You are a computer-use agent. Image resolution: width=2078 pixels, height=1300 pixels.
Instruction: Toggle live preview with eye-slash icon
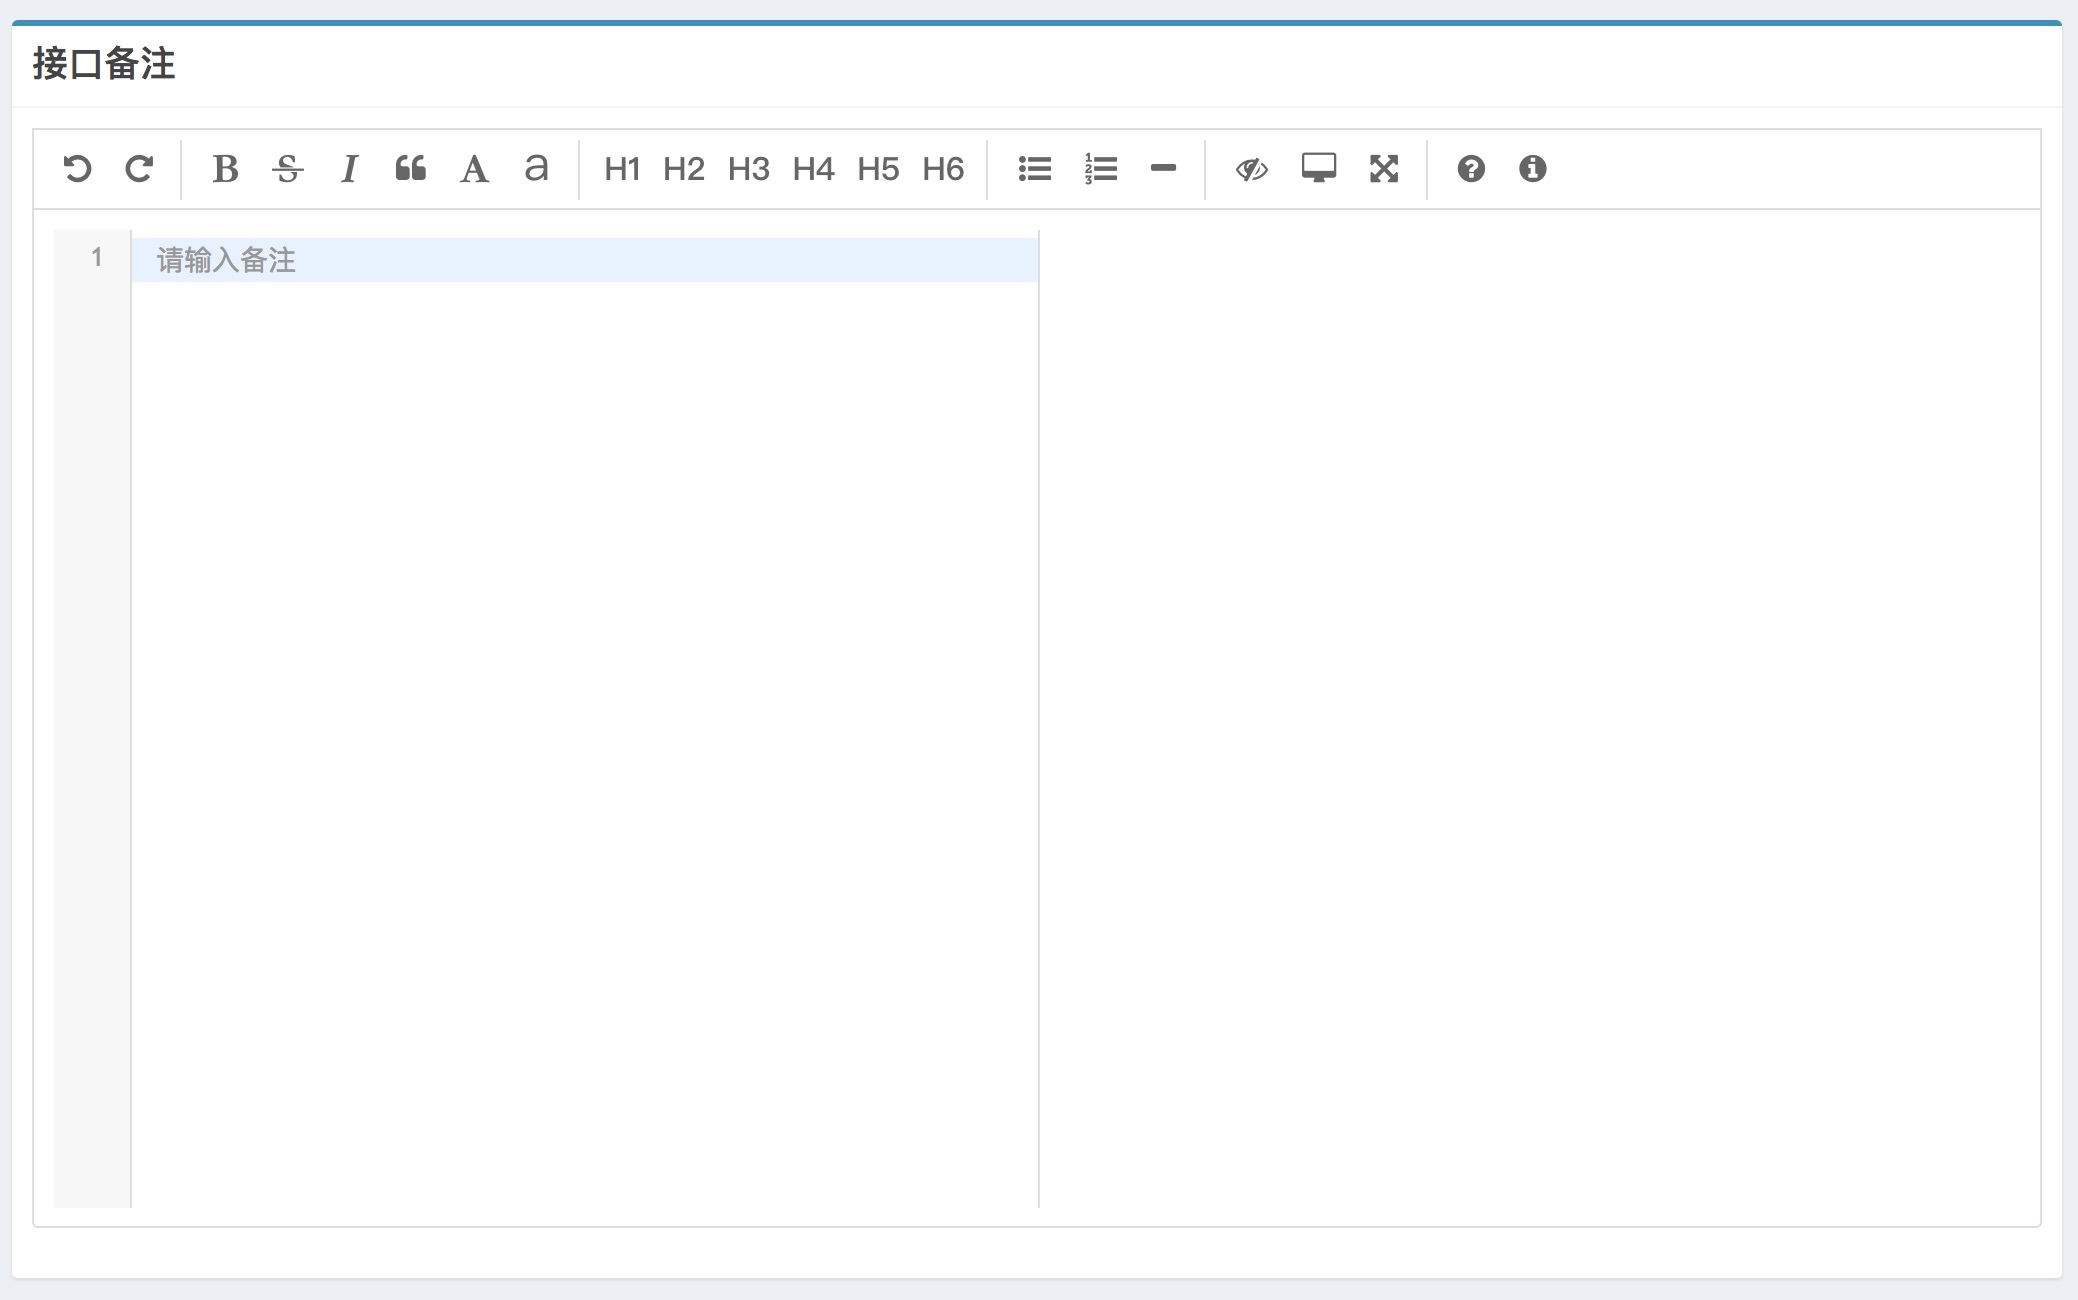coord(1251,169)
